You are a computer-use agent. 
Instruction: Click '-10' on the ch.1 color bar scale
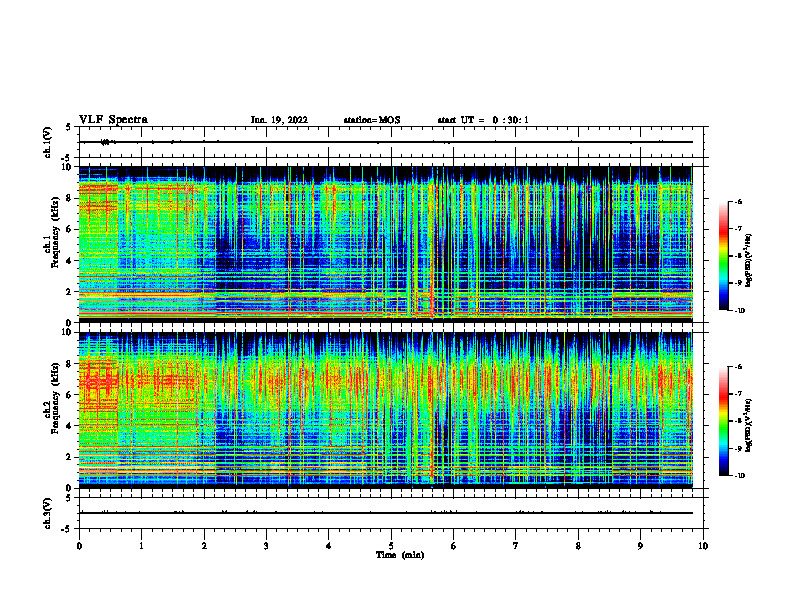click(739, 311)
